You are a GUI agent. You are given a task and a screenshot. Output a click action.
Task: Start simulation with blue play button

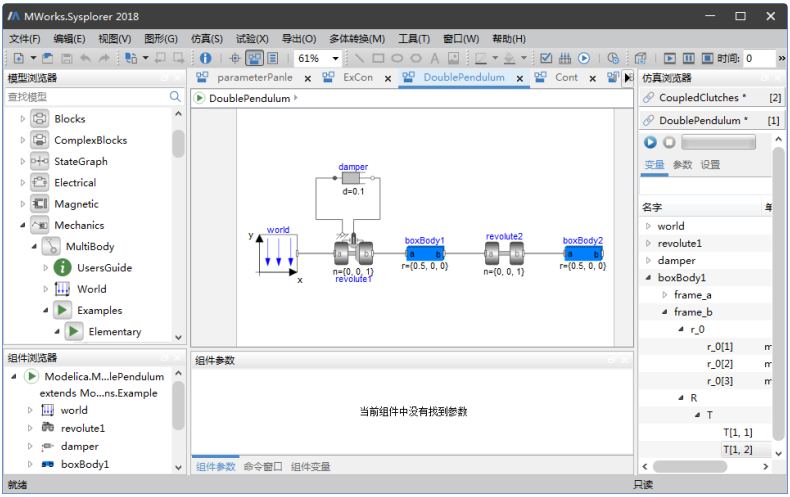coord(650,143)
